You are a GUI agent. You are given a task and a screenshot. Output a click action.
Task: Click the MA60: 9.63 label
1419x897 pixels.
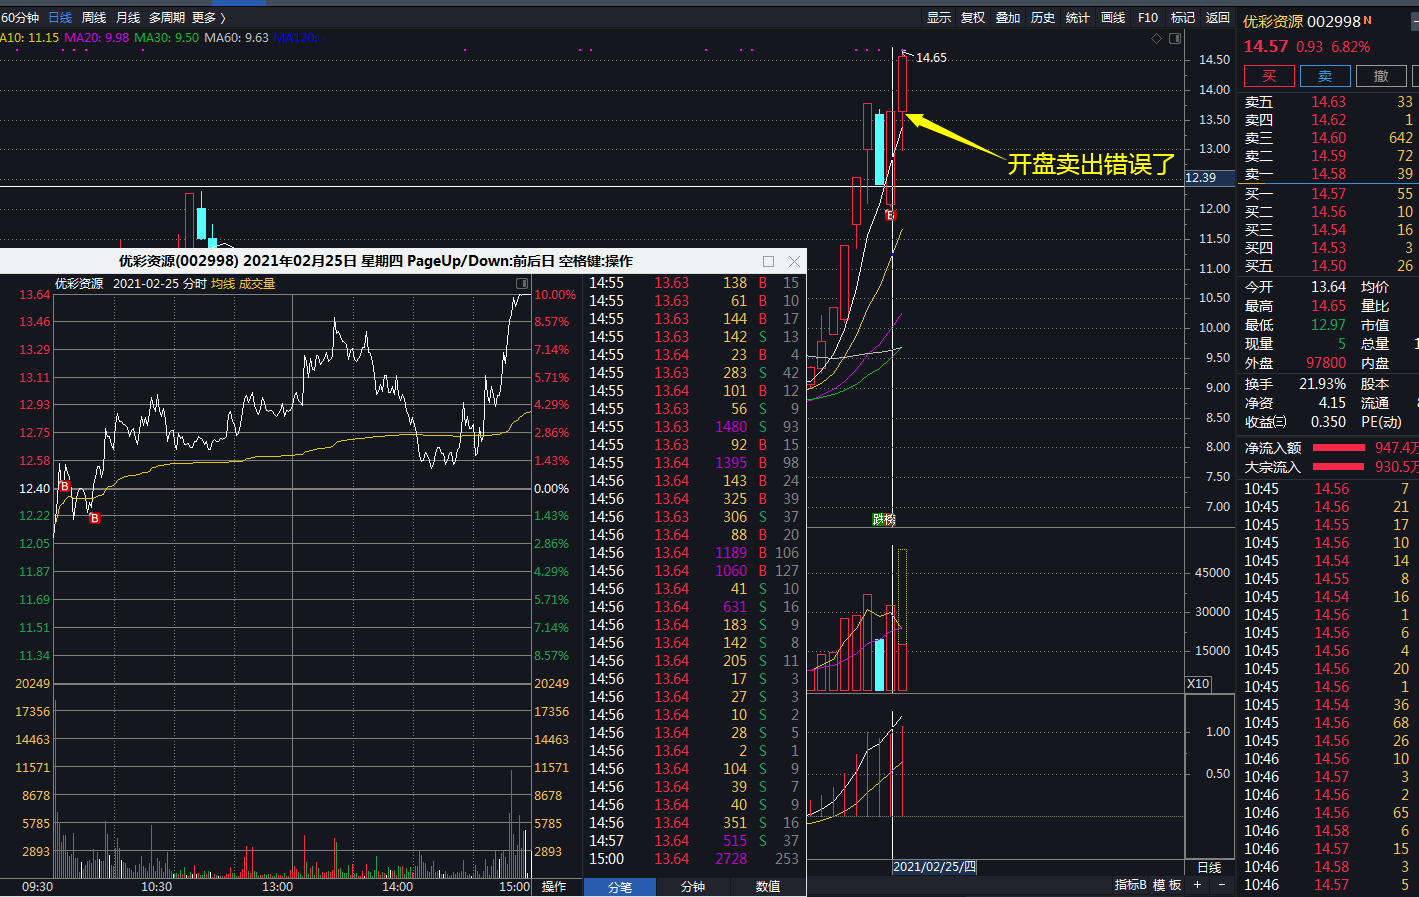236,38
